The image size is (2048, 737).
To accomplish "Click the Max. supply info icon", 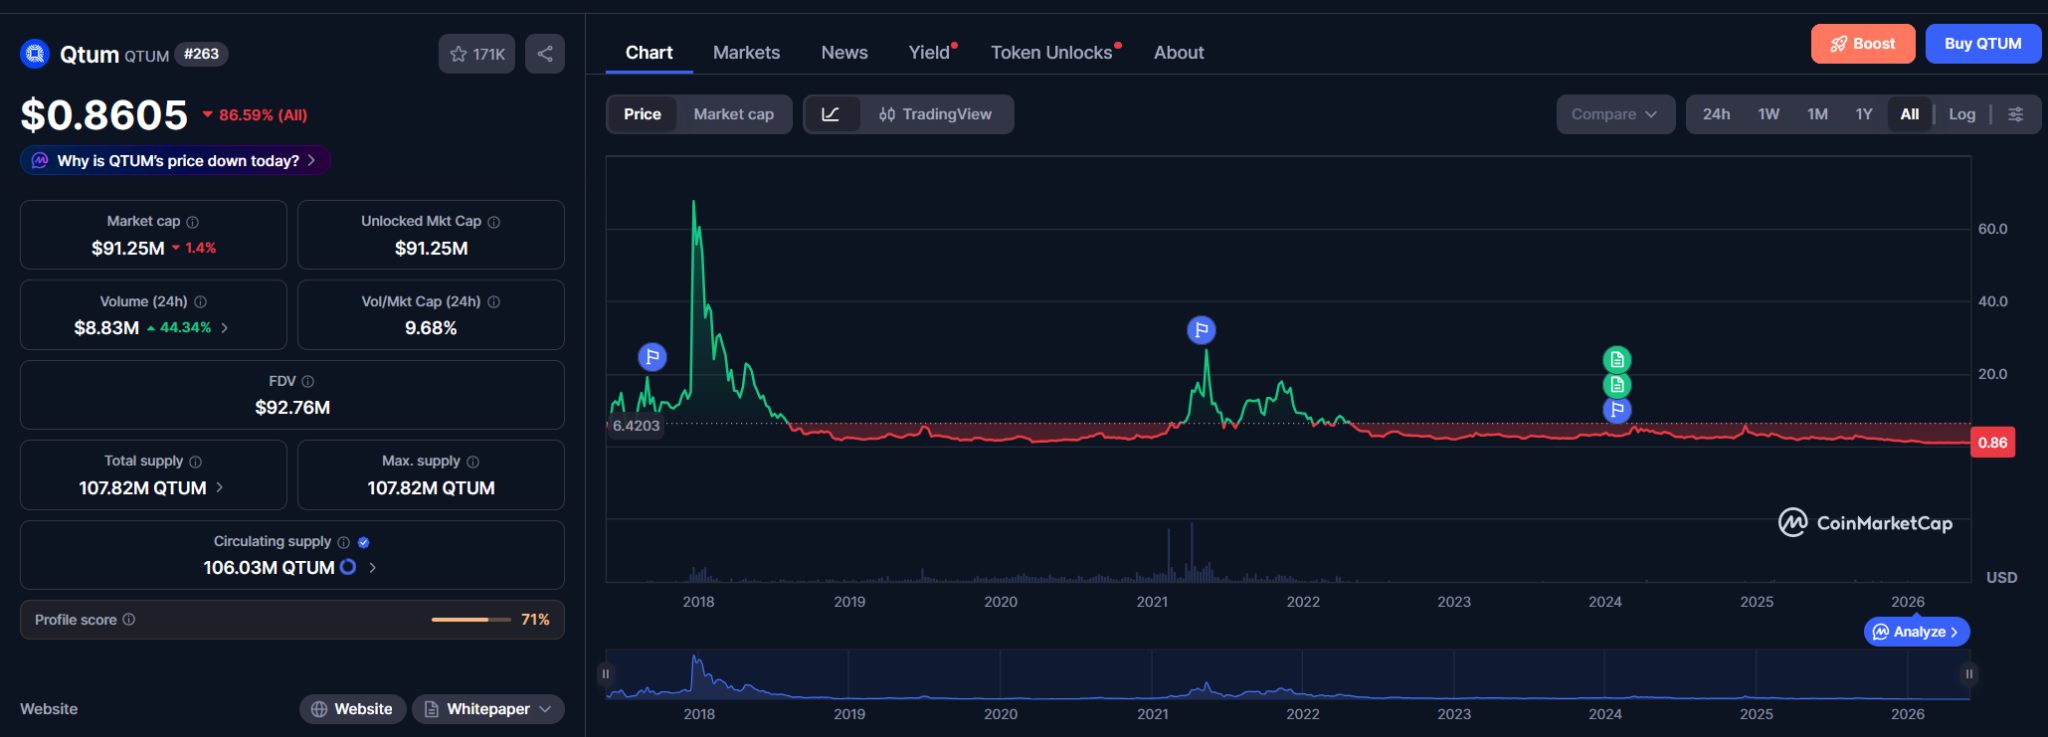I will pyautogui.click(x=473, y=462).
